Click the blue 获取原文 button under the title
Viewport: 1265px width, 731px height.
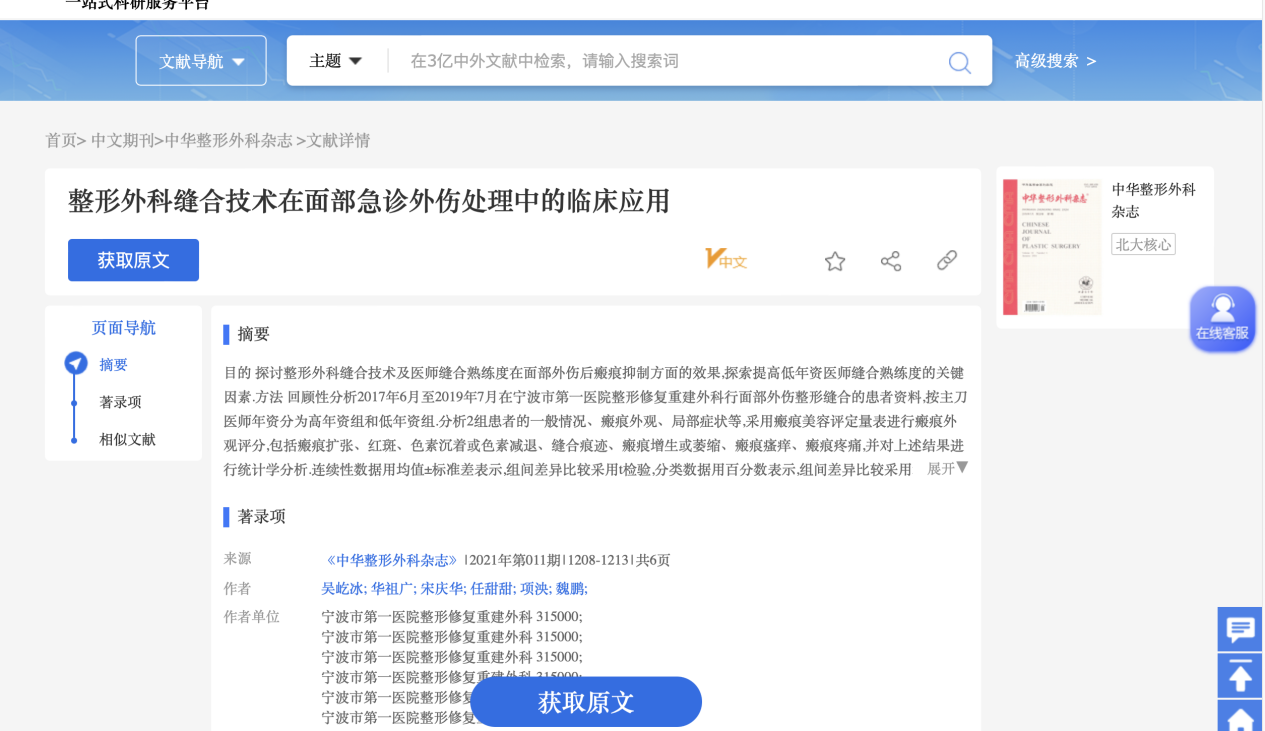point(133,260)
